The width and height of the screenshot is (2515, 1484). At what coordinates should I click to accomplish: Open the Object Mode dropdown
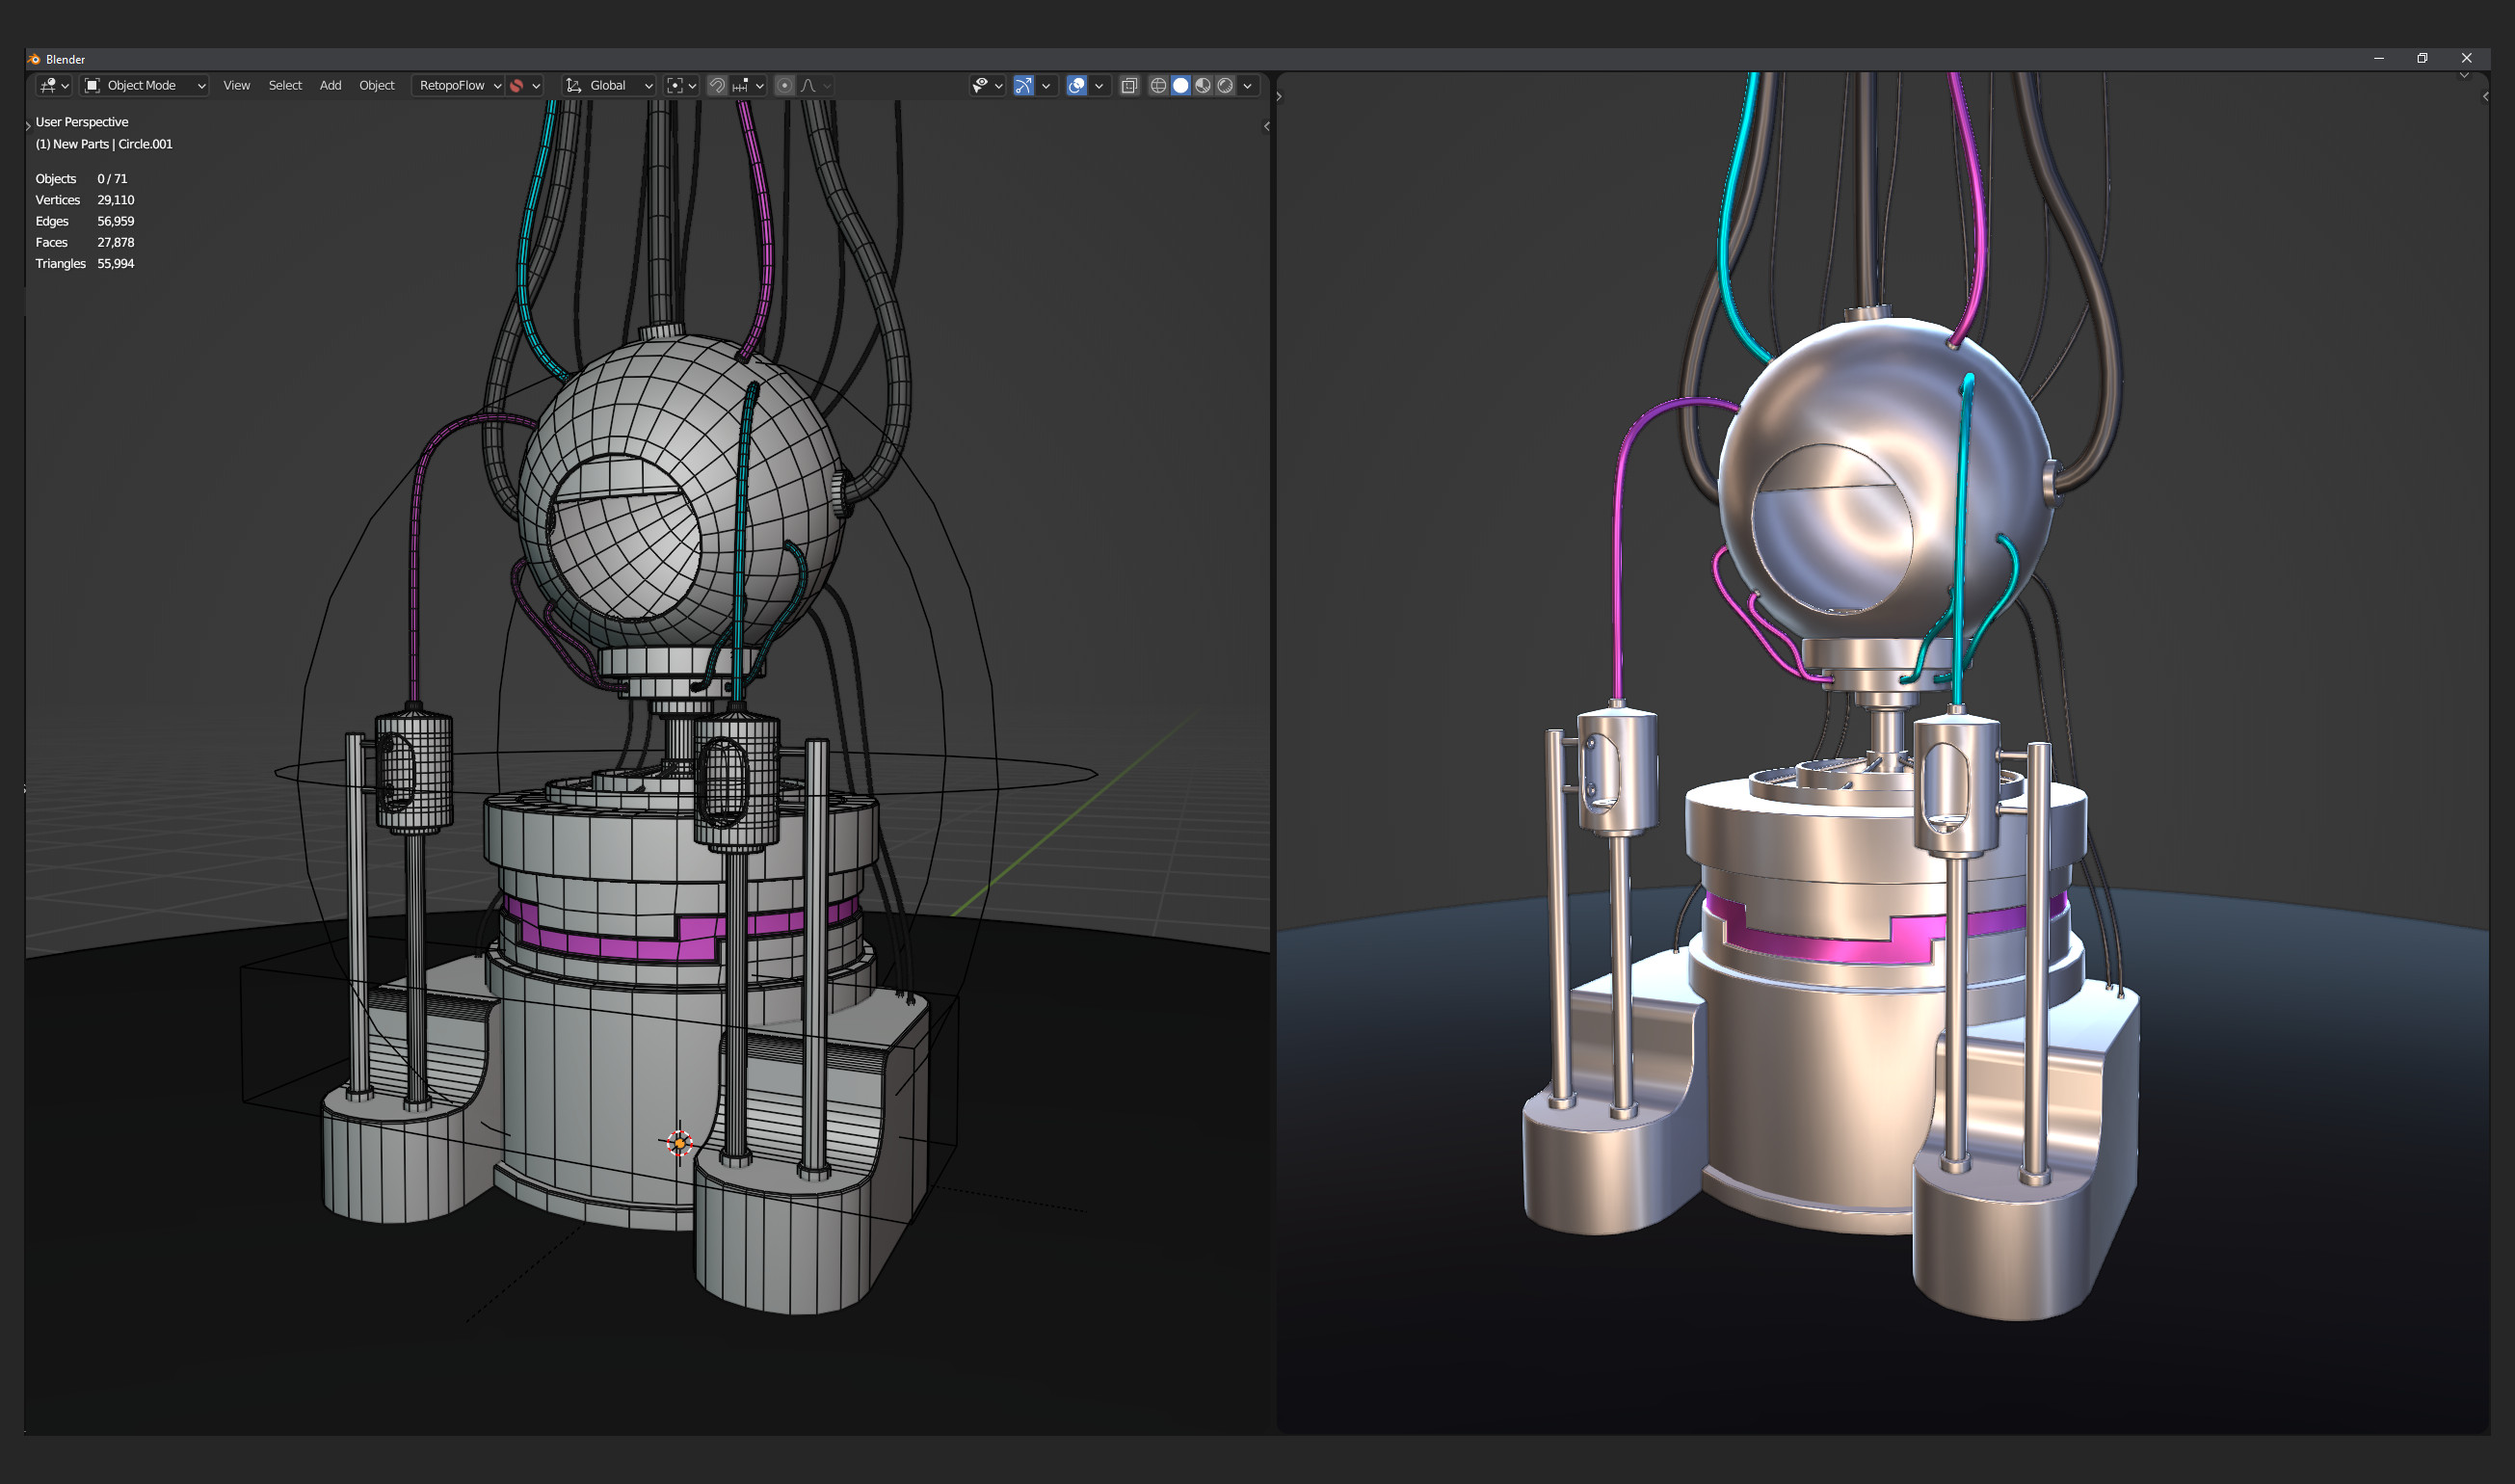click(x=144, y=86)
